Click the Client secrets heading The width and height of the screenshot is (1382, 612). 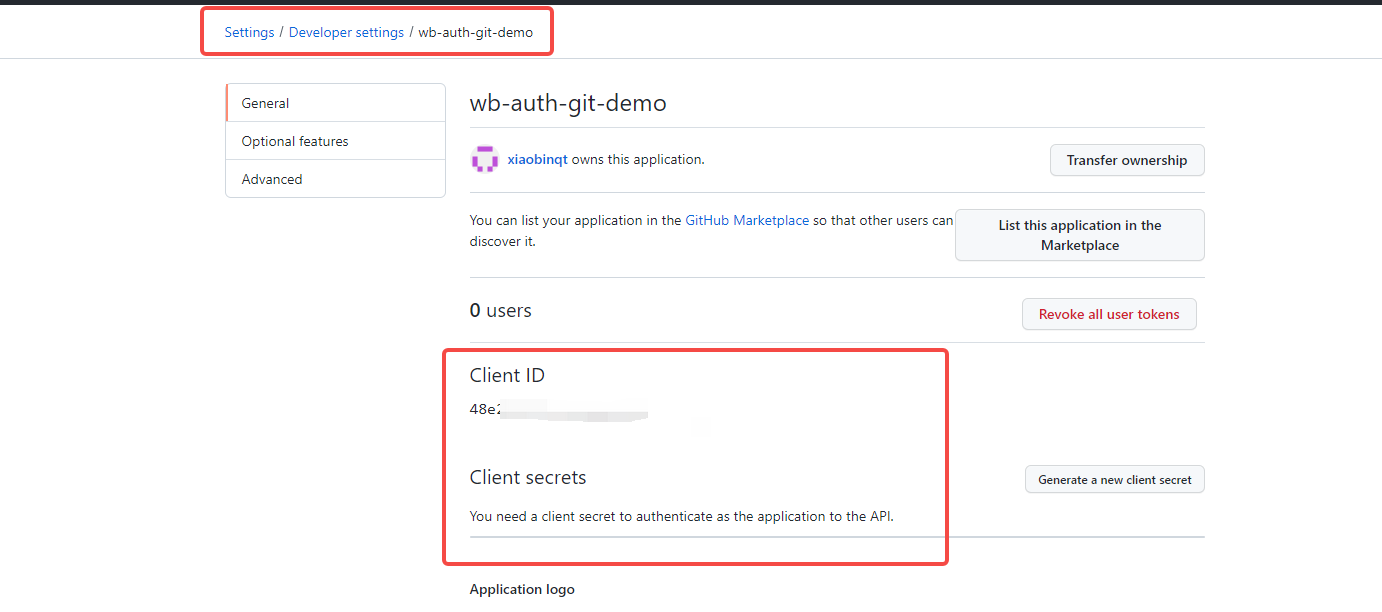coord(528,478)
